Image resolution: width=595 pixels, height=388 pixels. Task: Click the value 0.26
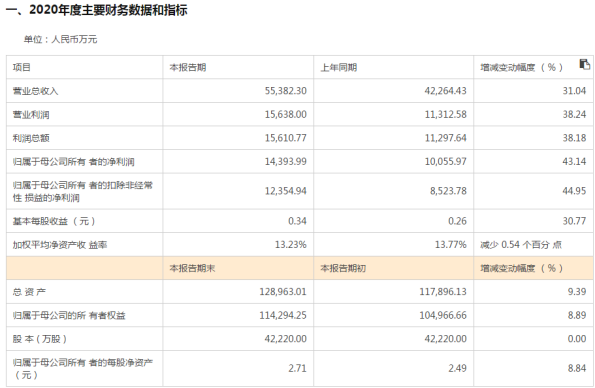457,221
